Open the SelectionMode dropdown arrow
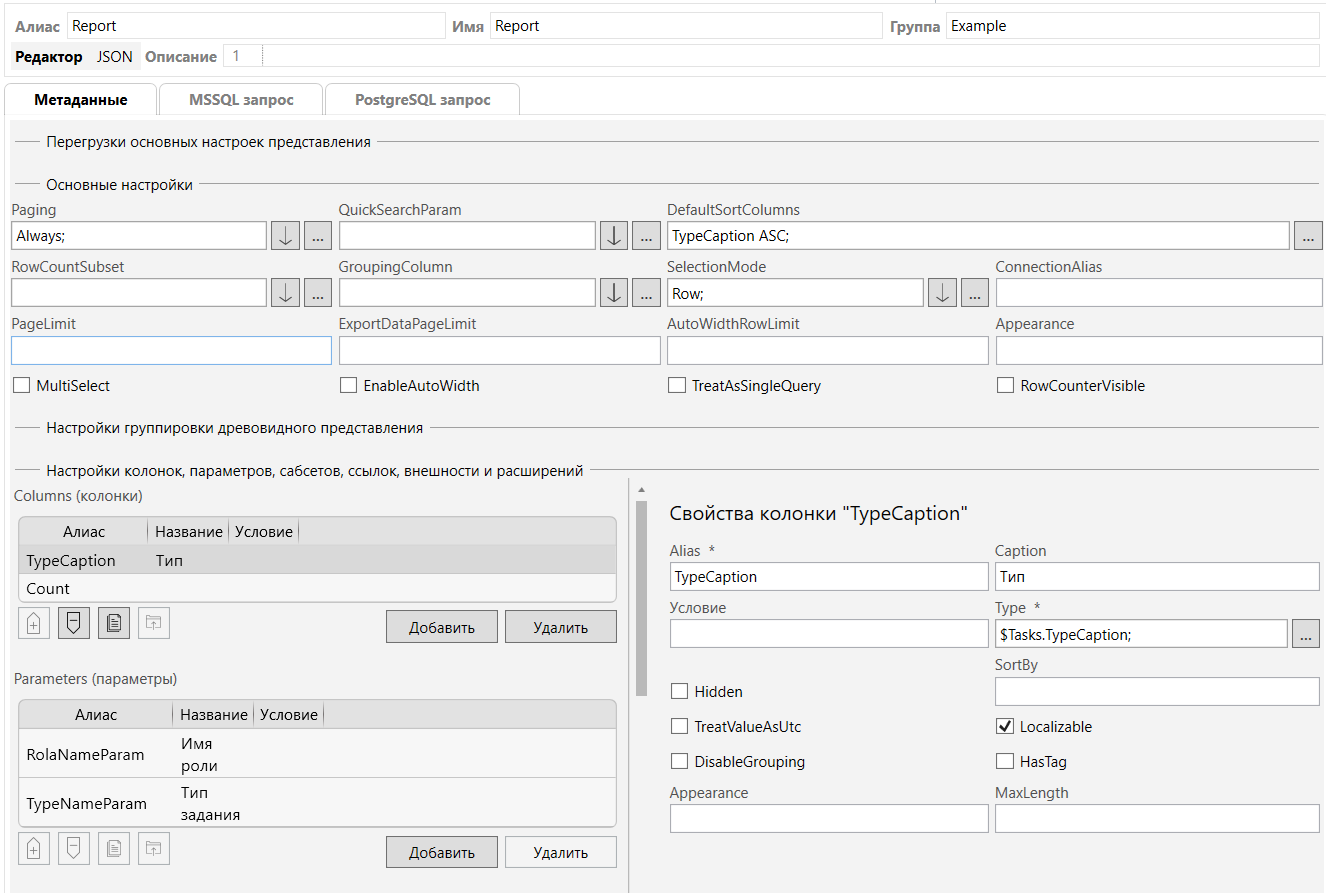Image resolution: width=1326 pixels, height=893 pixels. pyautogui.click(x=942, y=293)
